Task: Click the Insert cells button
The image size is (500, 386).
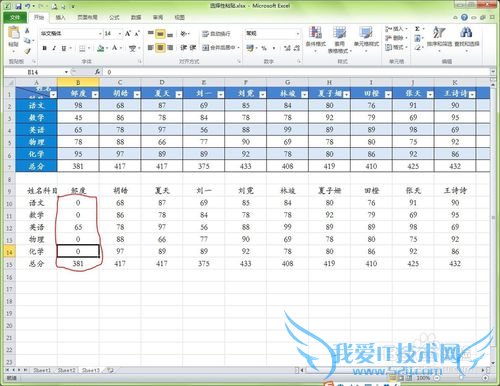Action: [396, 29]
